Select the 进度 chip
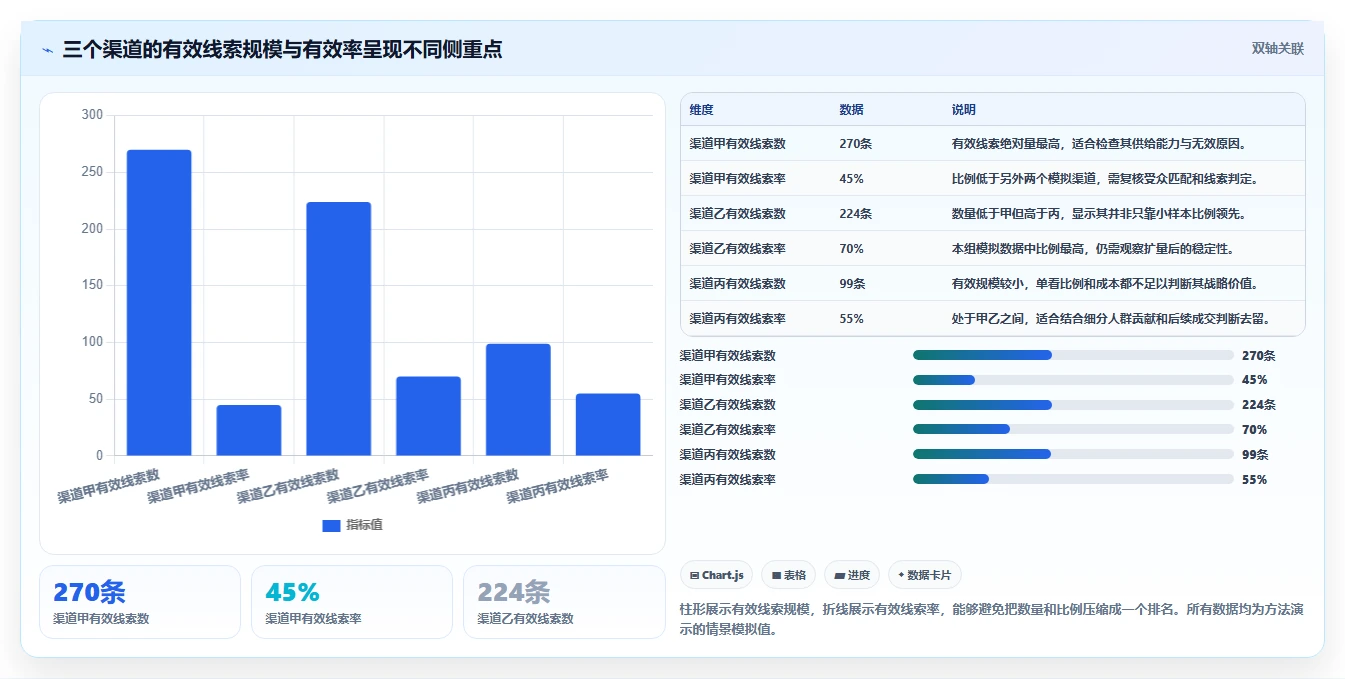1345x679 pixels. pyautogui.click(x=852, y=575)
